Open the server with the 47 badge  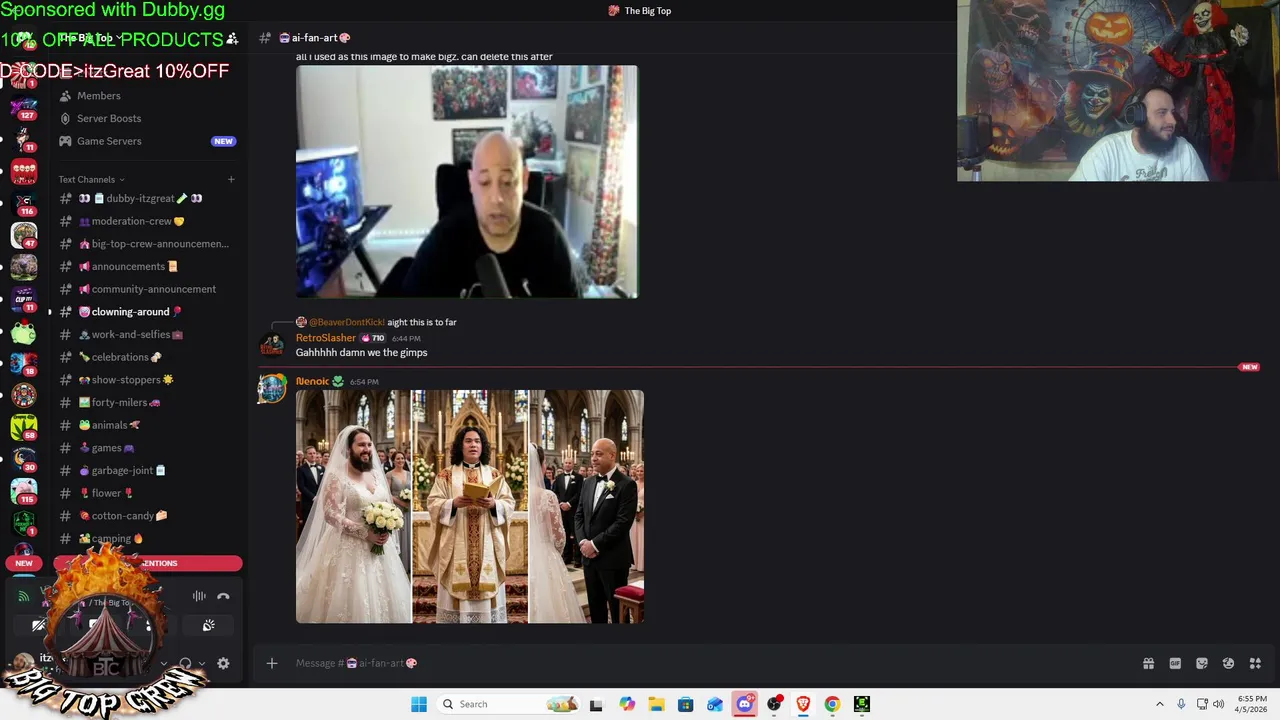pyautogui.click(x=24, y=234)
